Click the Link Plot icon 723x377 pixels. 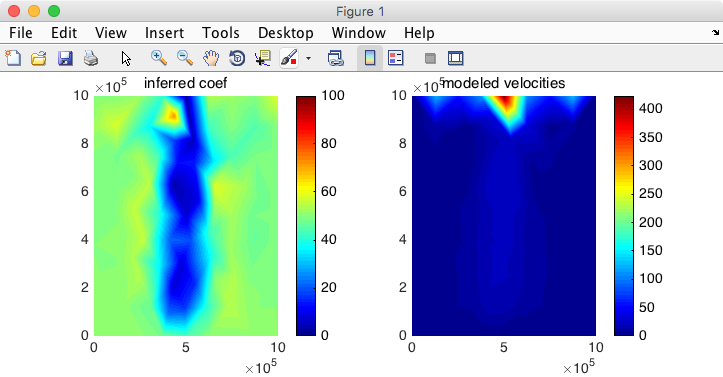(x=336, y=58)
